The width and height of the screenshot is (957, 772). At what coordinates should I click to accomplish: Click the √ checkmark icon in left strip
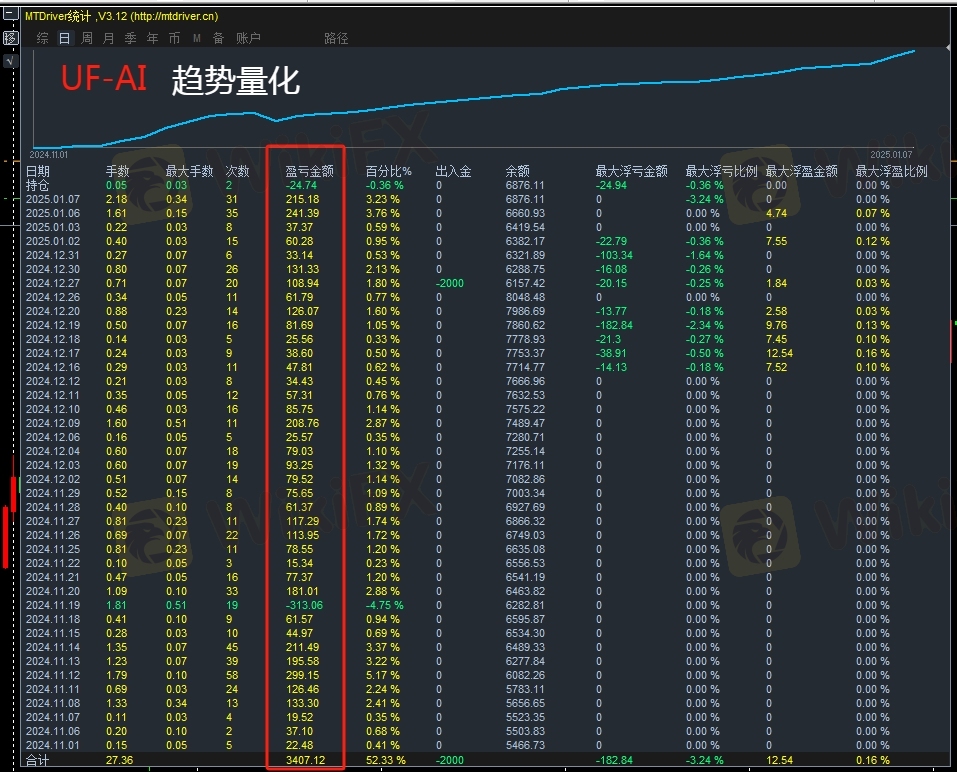pos(10,61)
